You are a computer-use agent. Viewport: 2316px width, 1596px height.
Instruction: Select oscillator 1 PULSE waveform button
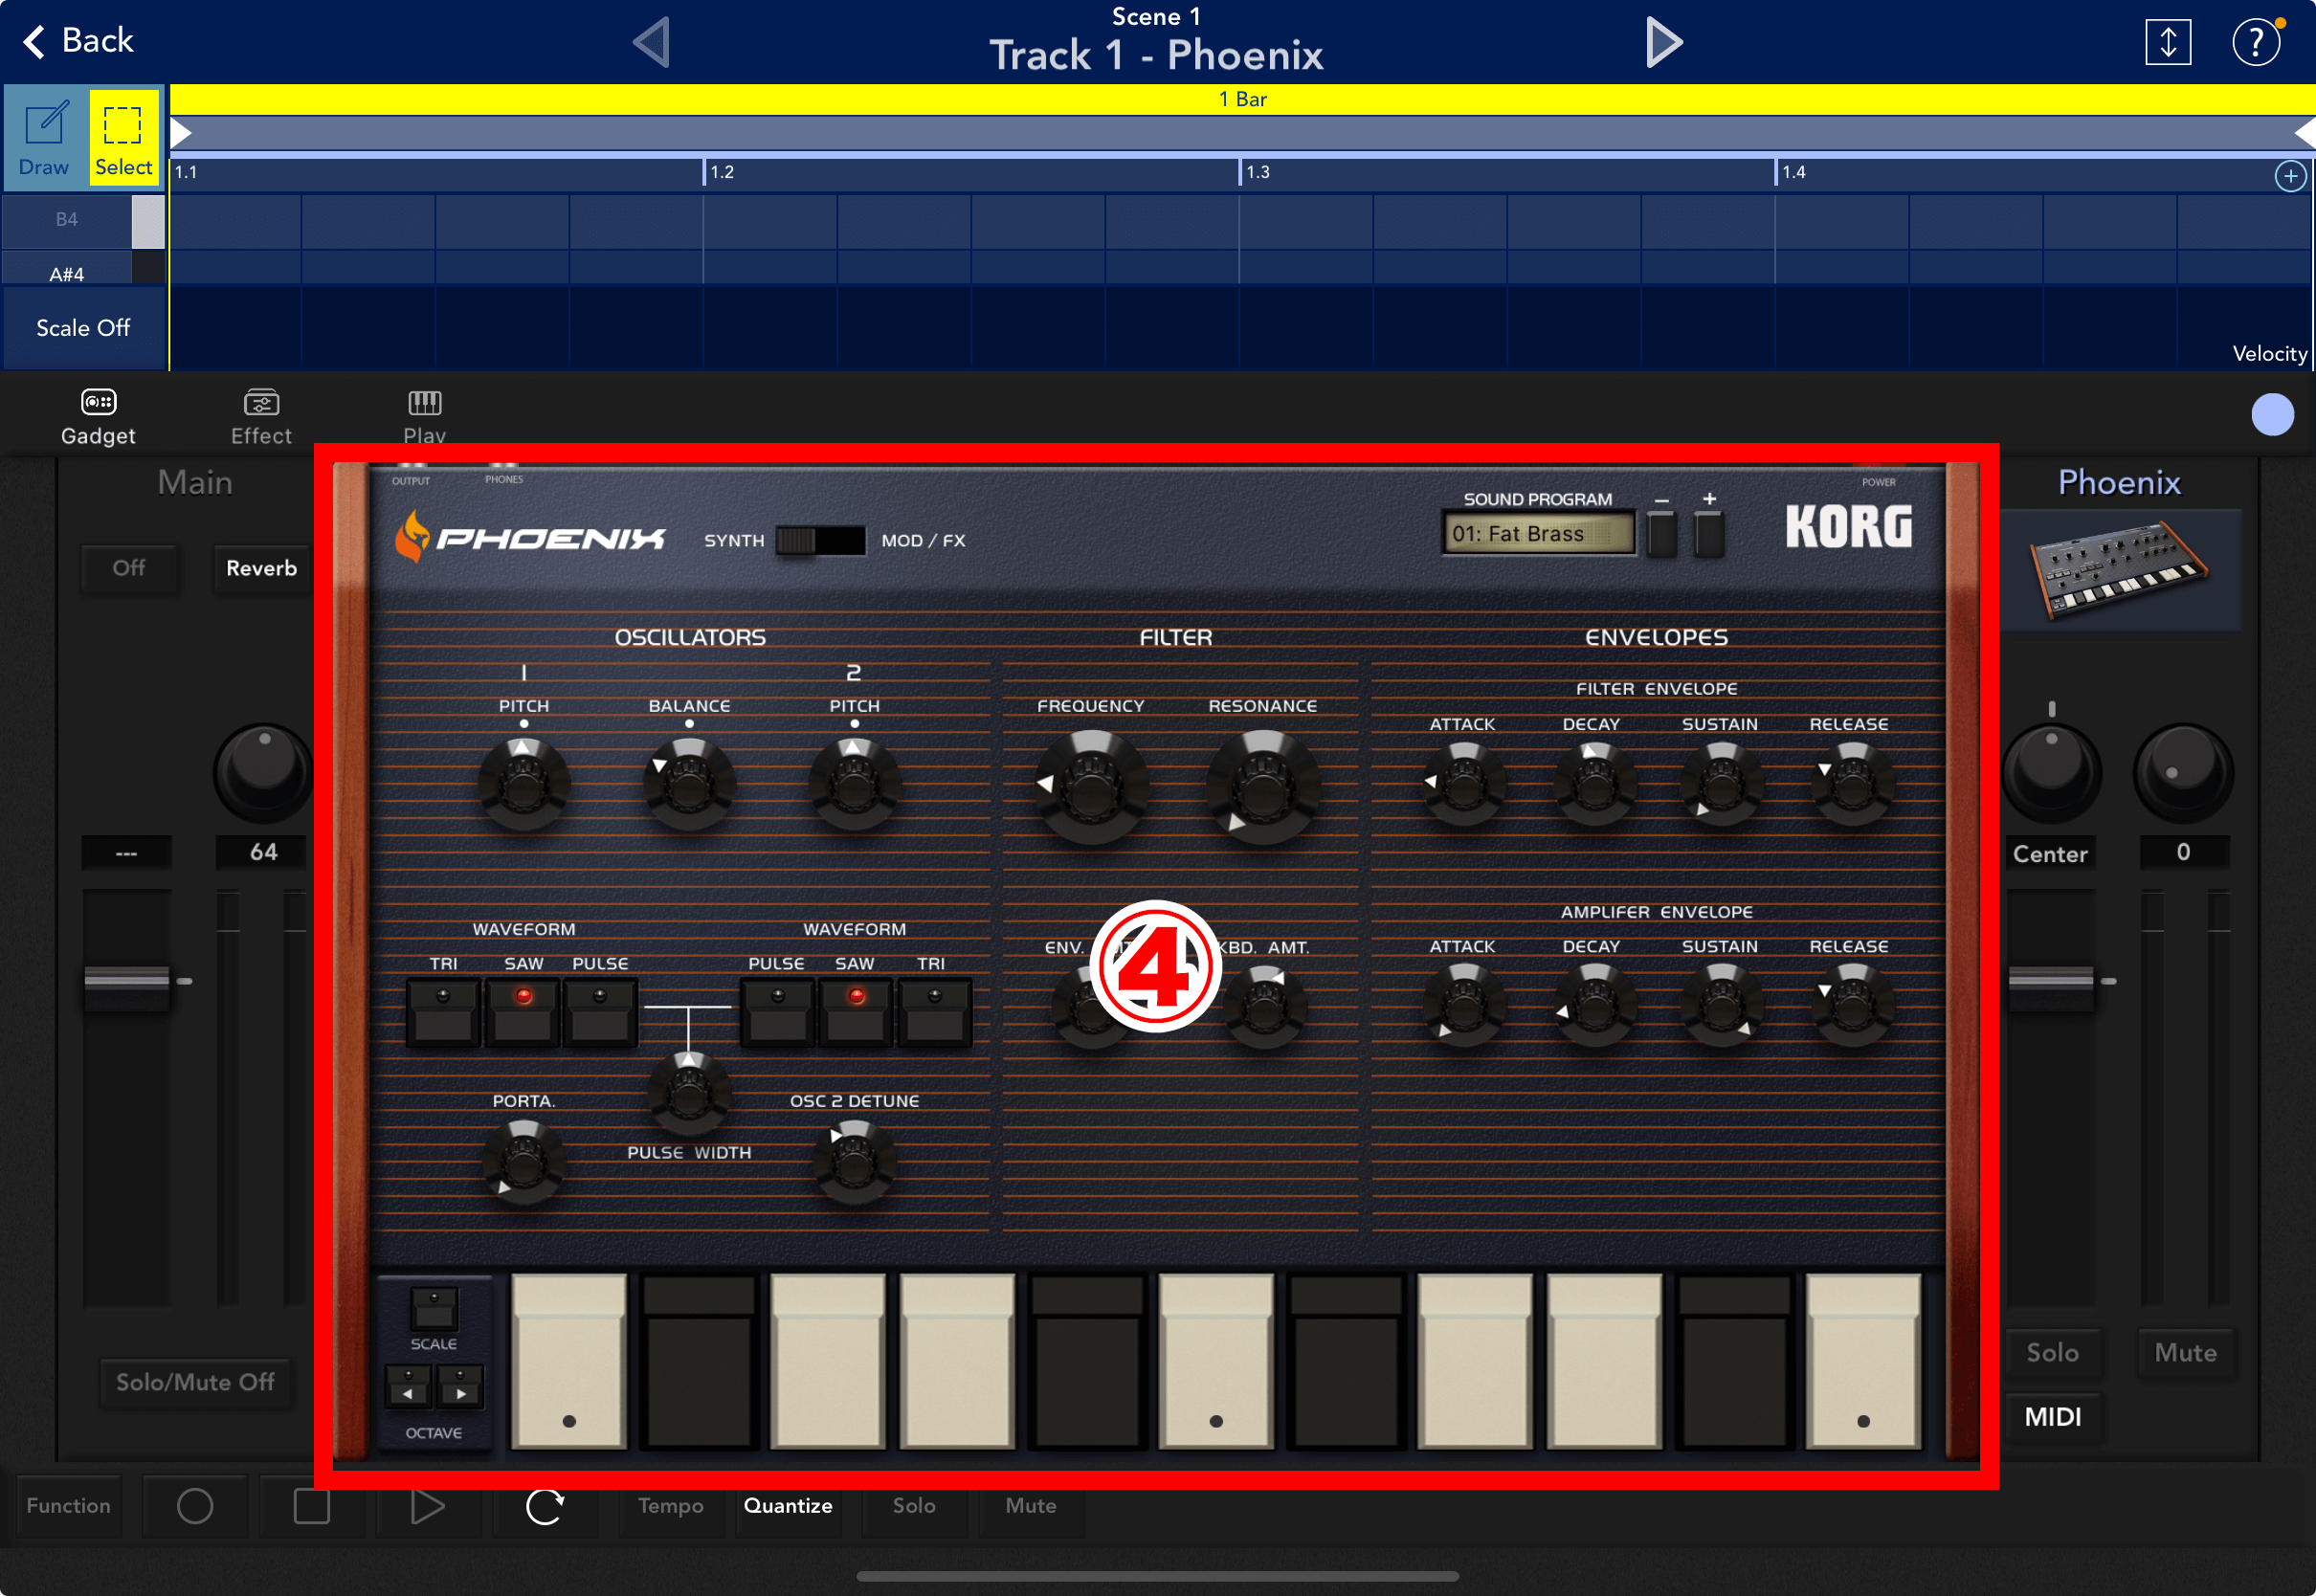pos(600,1012)
